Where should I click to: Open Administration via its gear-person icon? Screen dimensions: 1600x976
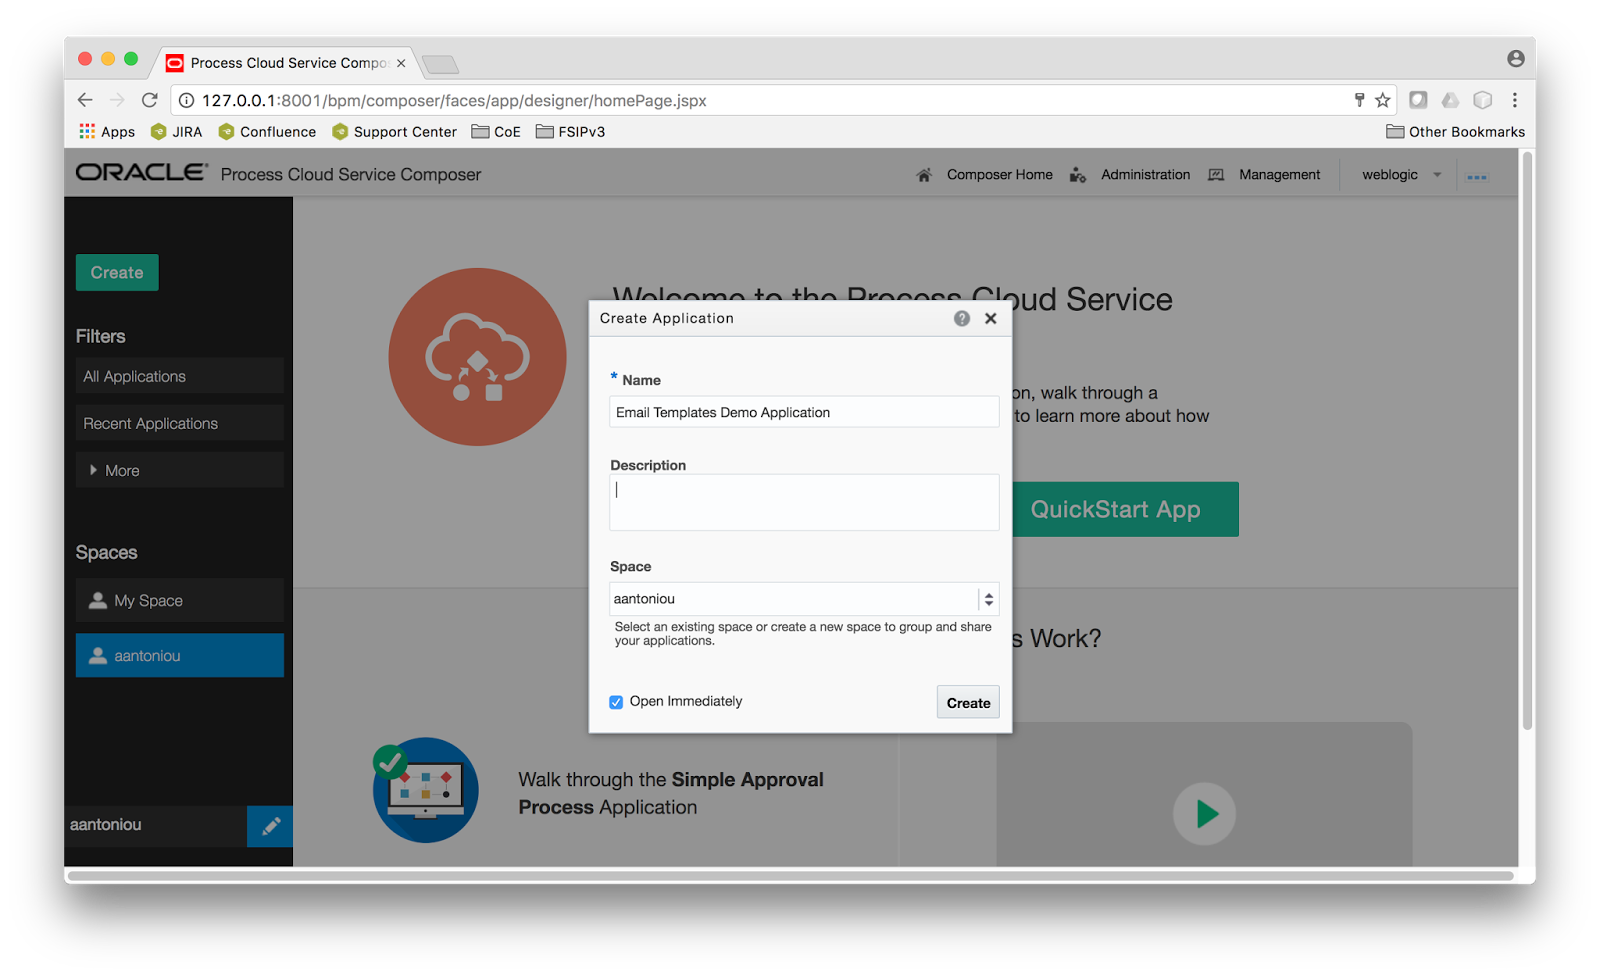pyautogui.click(x=1077, y=174)
